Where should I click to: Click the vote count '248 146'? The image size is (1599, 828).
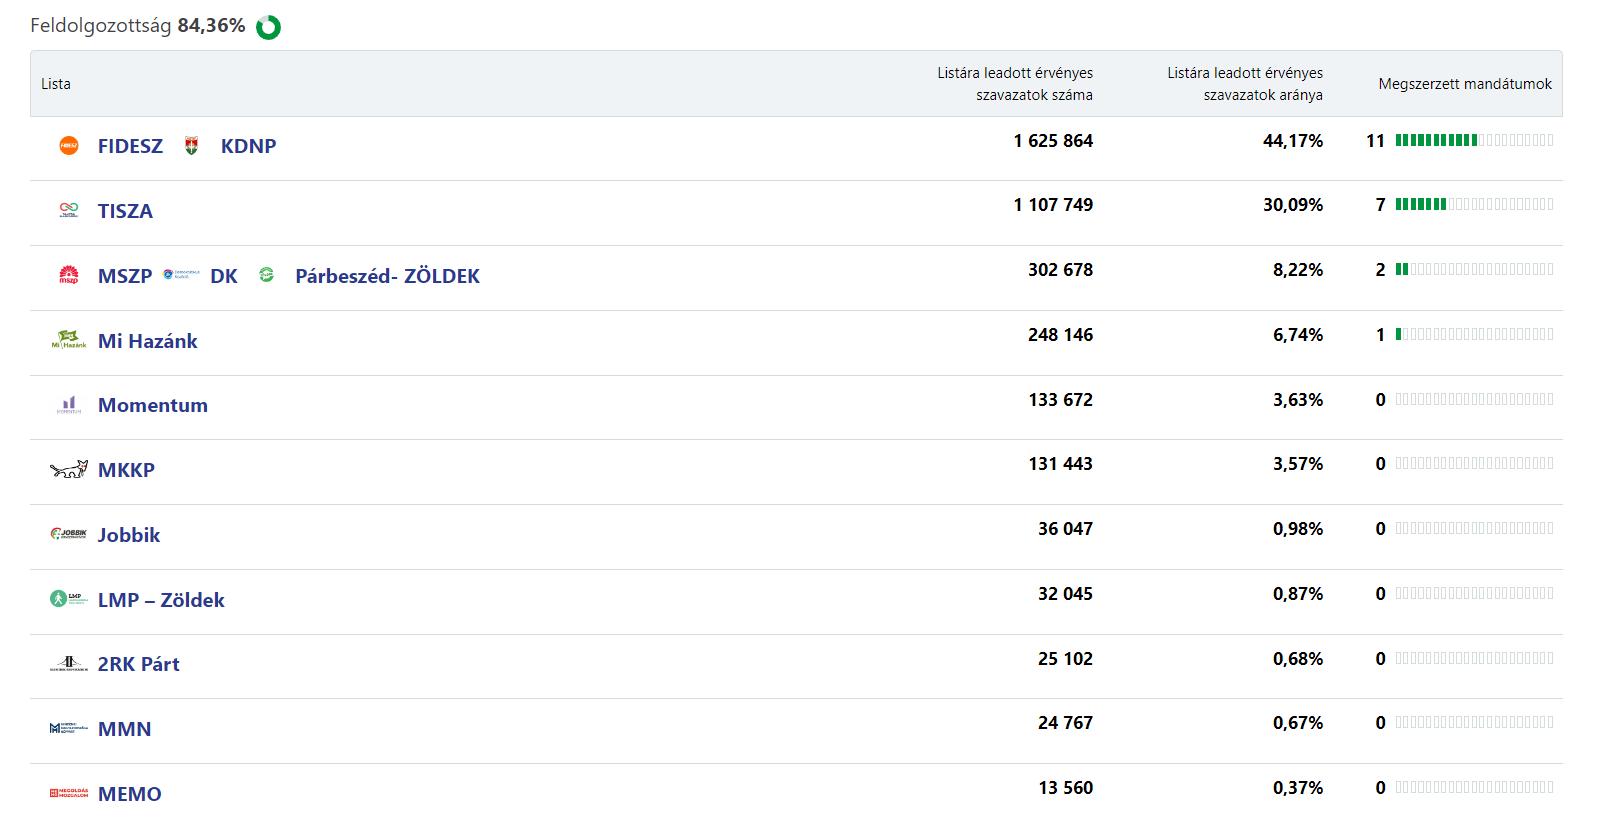pyautogui.click(x=1061, y=335)
